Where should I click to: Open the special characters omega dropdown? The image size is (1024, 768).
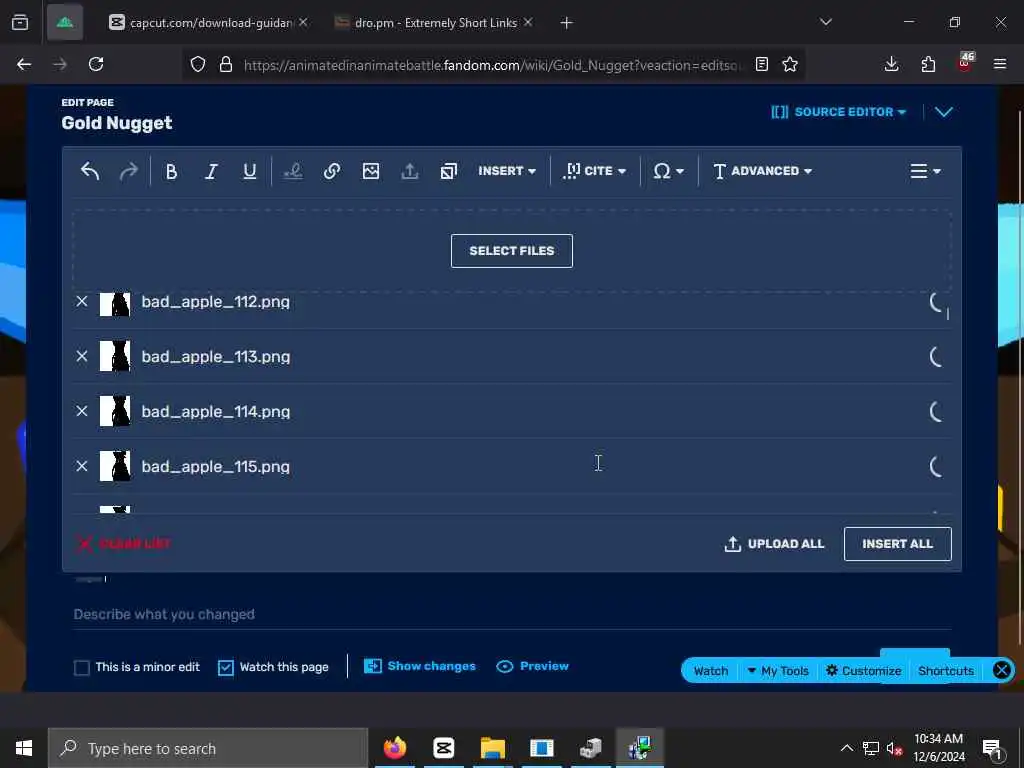tap(668, 171)
